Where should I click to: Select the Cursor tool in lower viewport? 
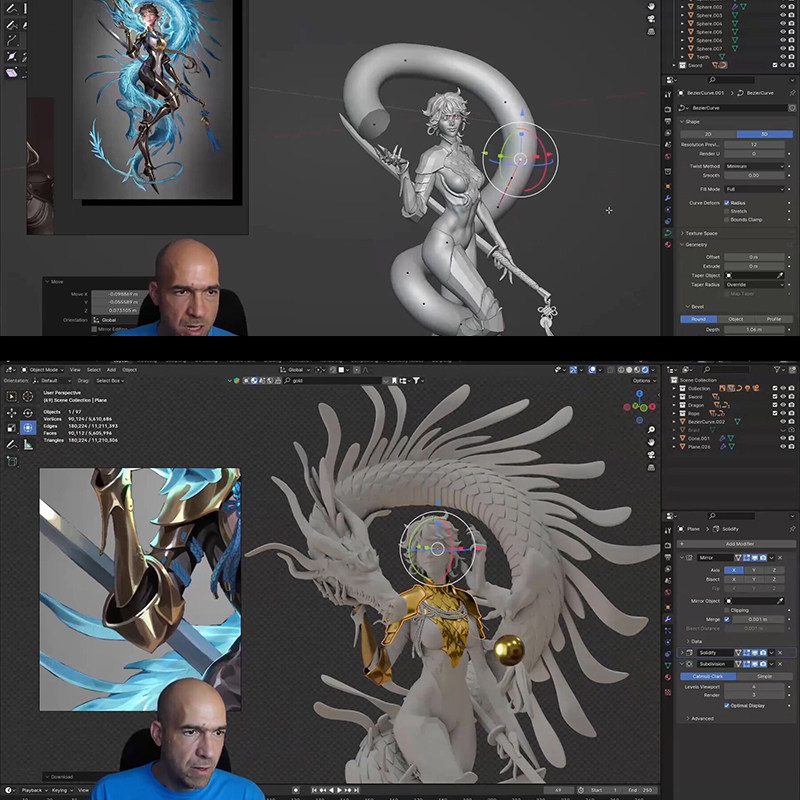point(28,396)
